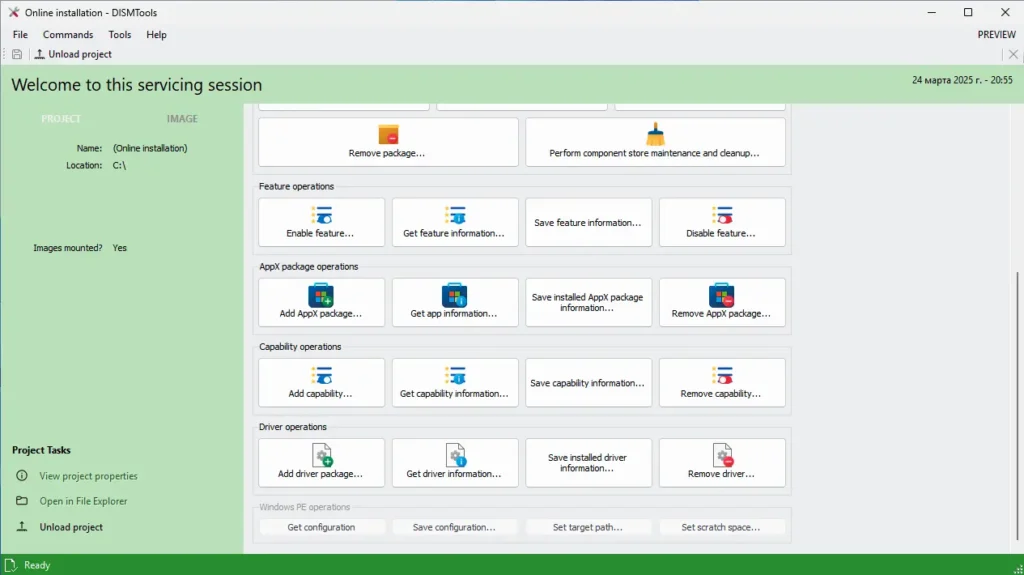1024x575 pixels.
Task: Click the Get configuration button
Action: click(321, 527)
